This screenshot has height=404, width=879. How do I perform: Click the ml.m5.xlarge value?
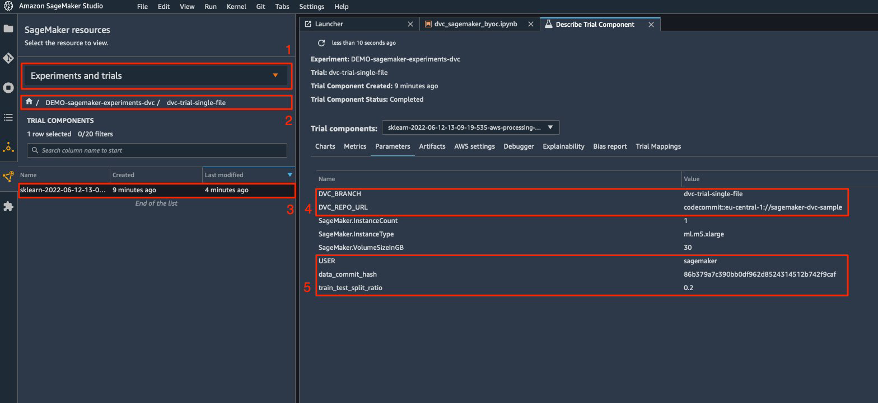click(x=704, y=234)
